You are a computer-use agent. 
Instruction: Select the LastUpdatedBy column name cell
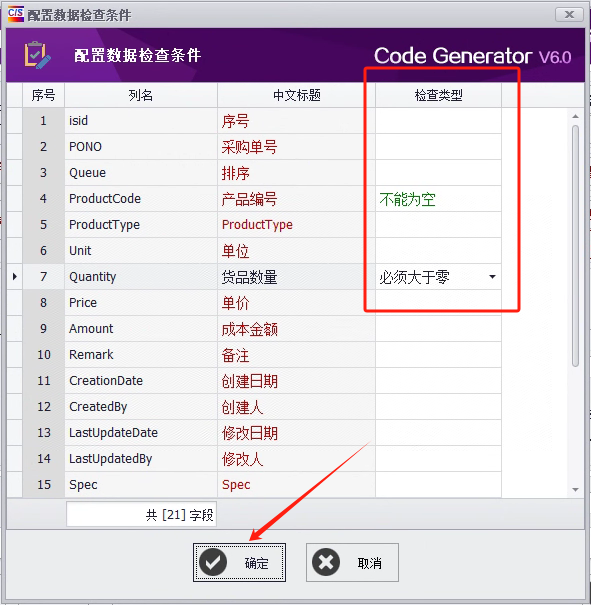141,458
